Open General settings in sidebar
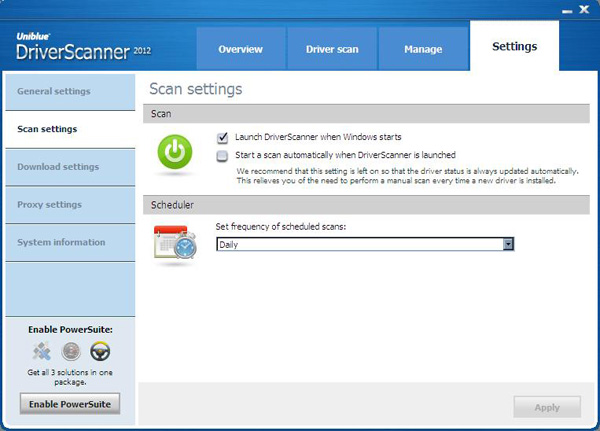Viewport: 600px width, 431px height. (70, 91)
